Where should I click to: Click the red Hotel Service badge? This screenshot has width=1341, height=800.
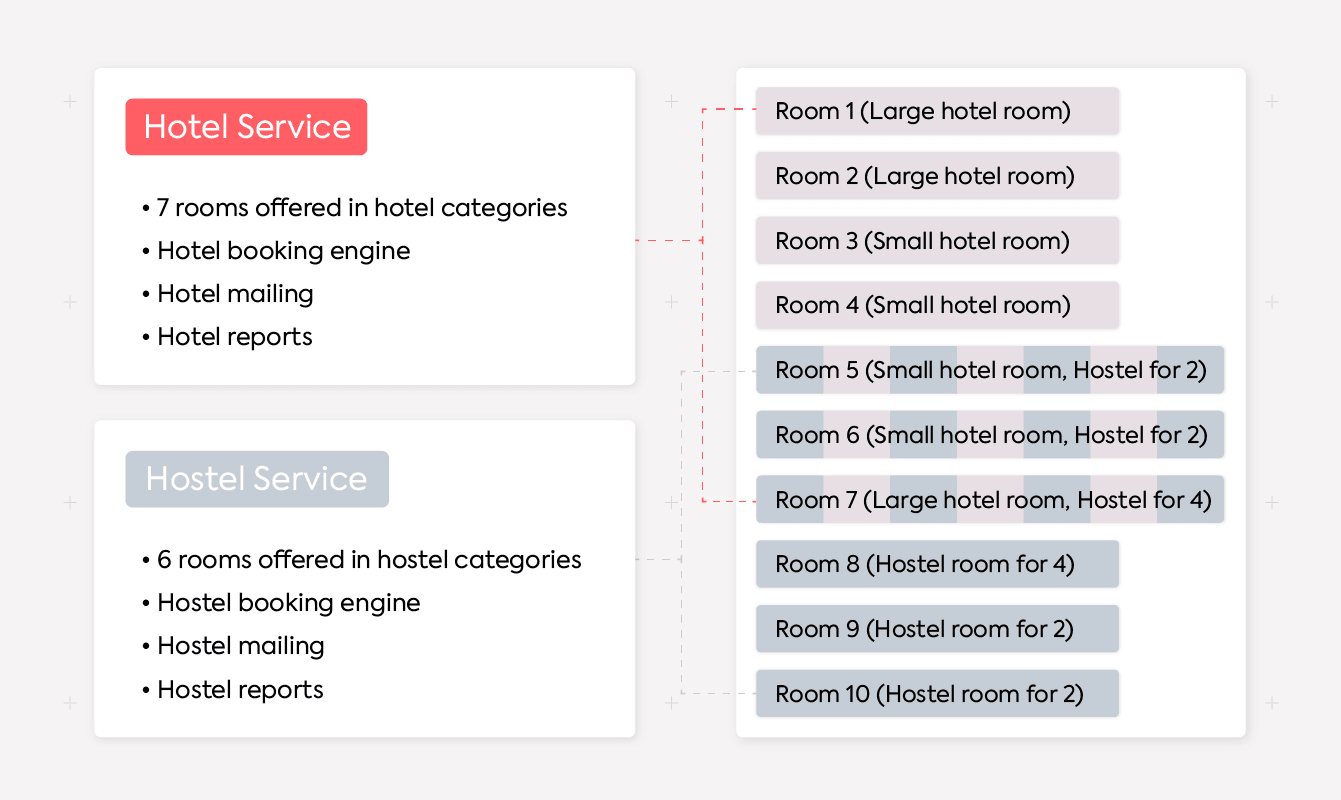(x=246, y=127)
